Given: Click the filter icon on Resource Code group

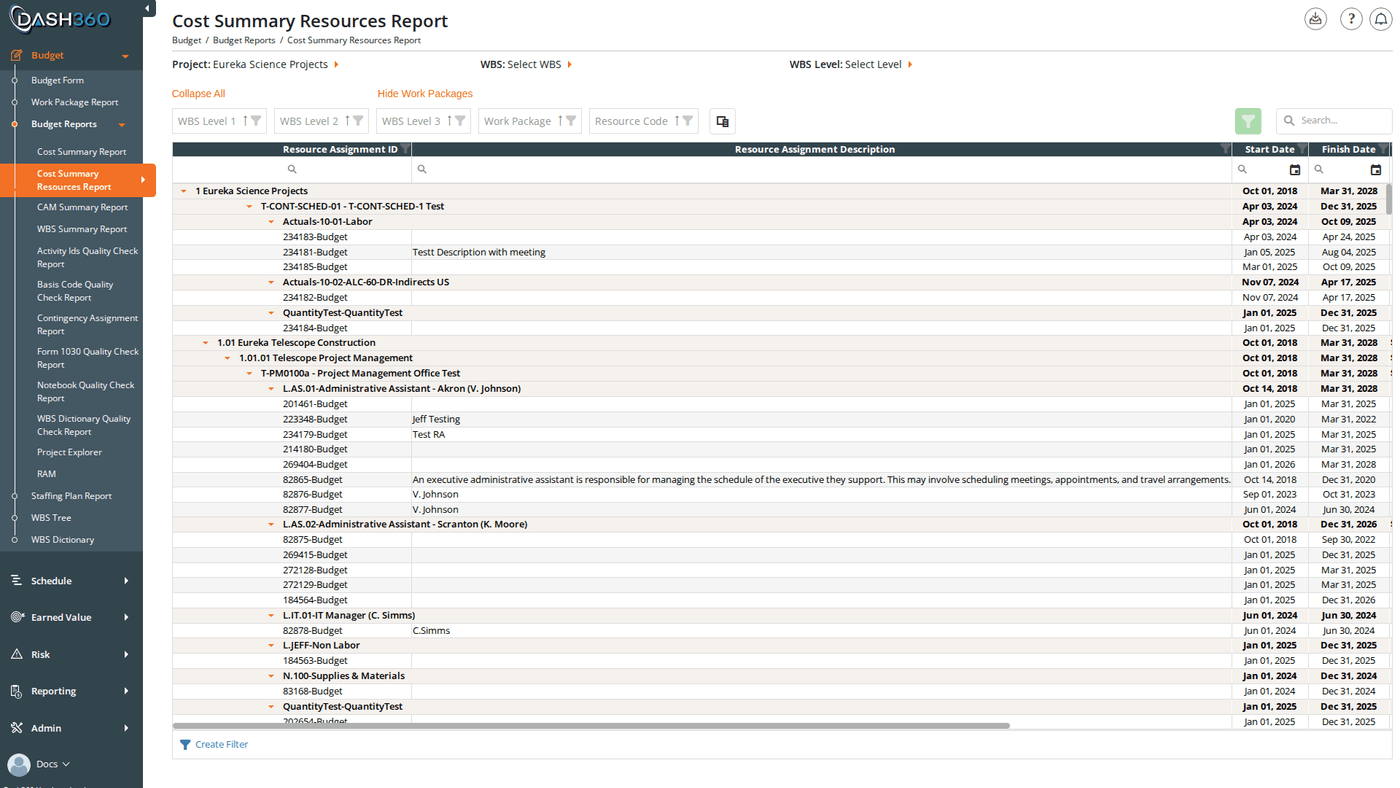Looking at the screenshot, I should 688,121.
